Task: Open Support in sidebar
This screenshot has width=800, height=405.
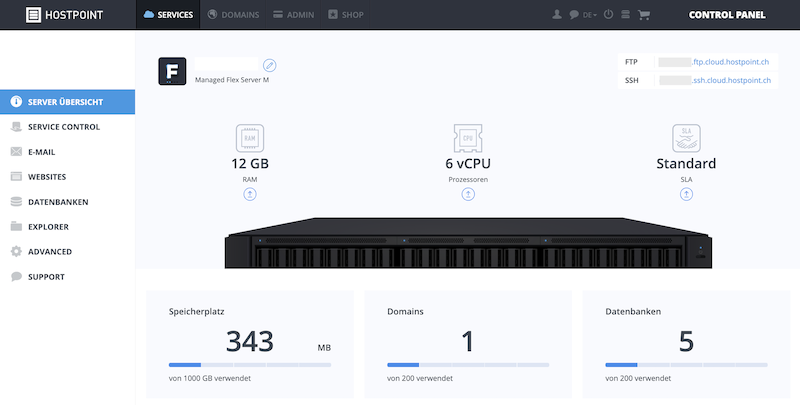Action: point(67,276)
